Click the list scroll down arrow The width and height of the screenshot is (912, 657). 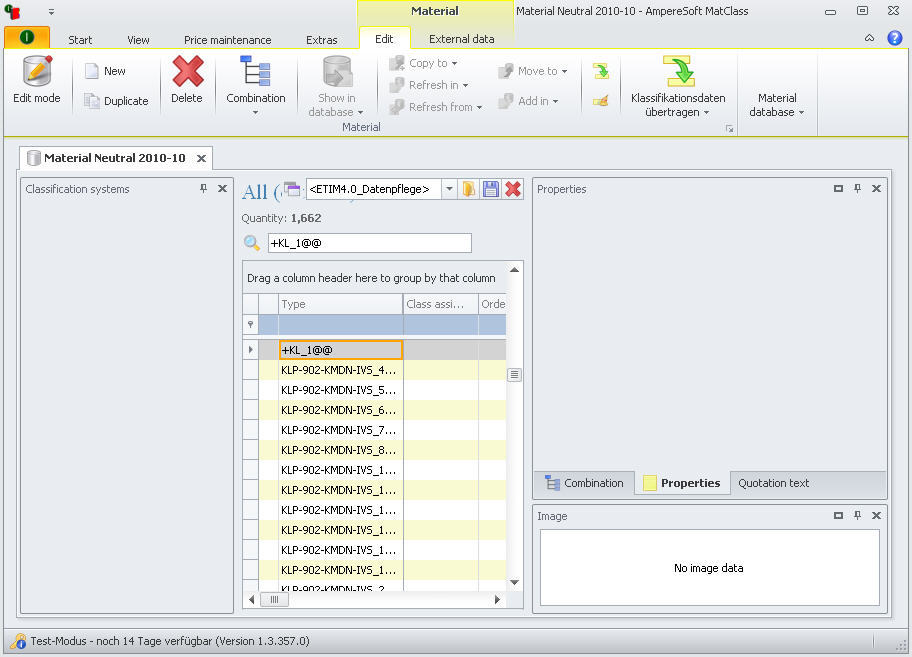coord(514,582)
